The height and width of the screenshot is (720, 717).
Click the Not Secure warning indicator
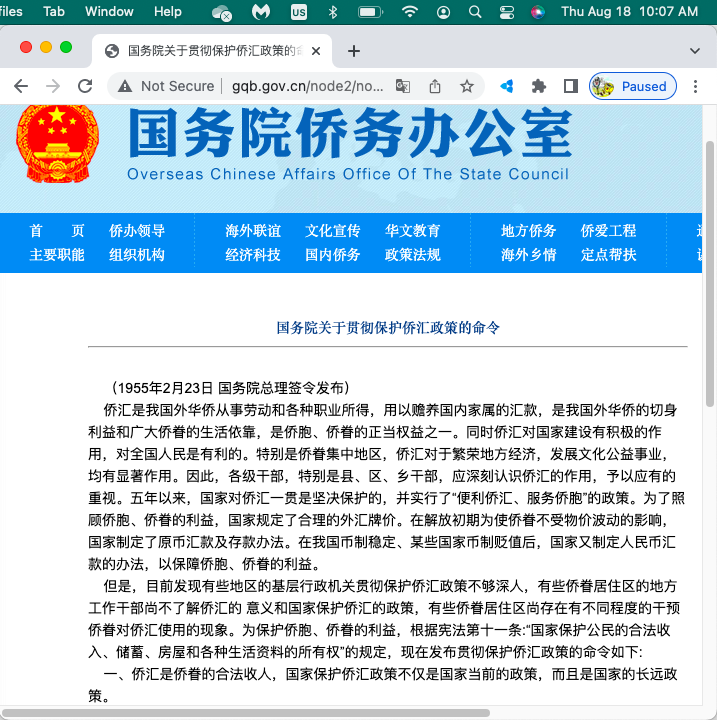tap(166, 87)
